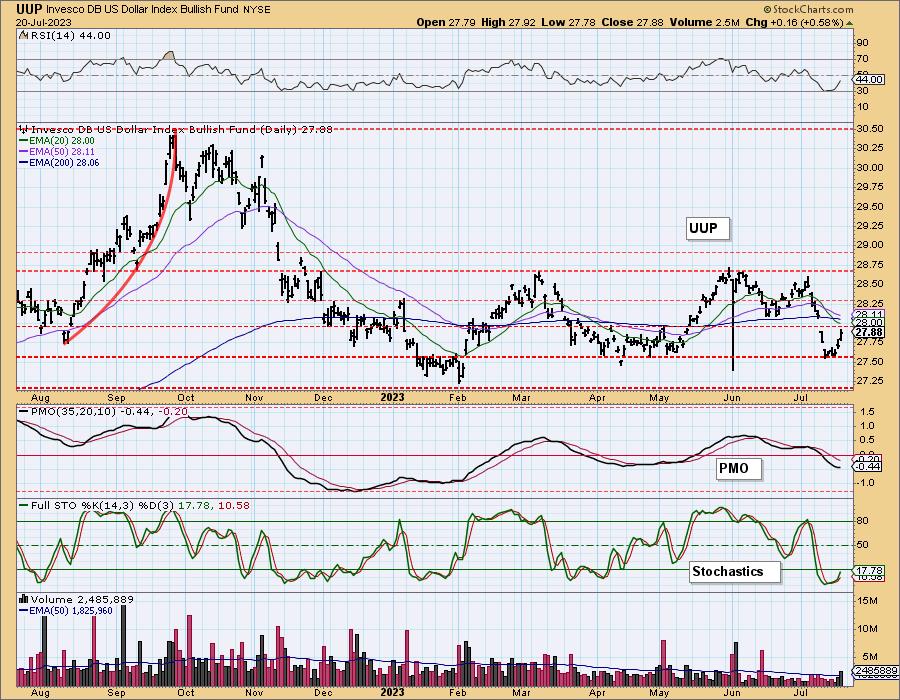Click the bar icon before Volume 2,485,889

(x=24, y=599)
